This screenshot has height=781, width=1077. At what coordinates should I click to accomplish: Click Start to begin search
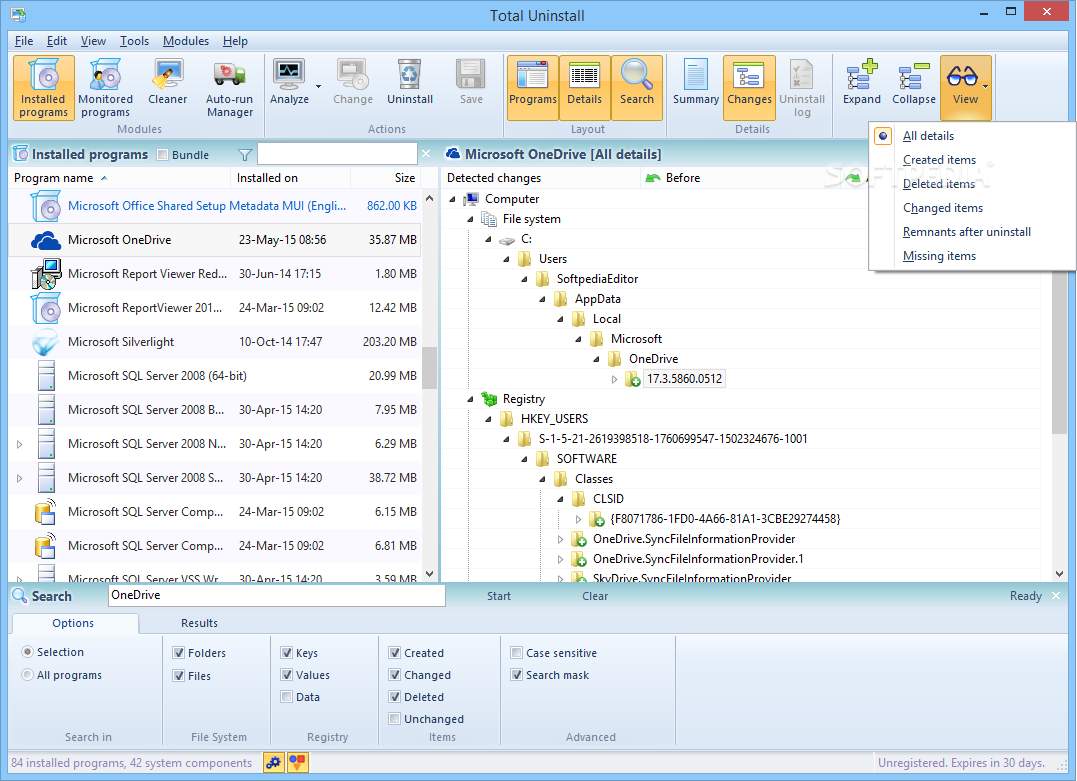click(x=499, y=596)
